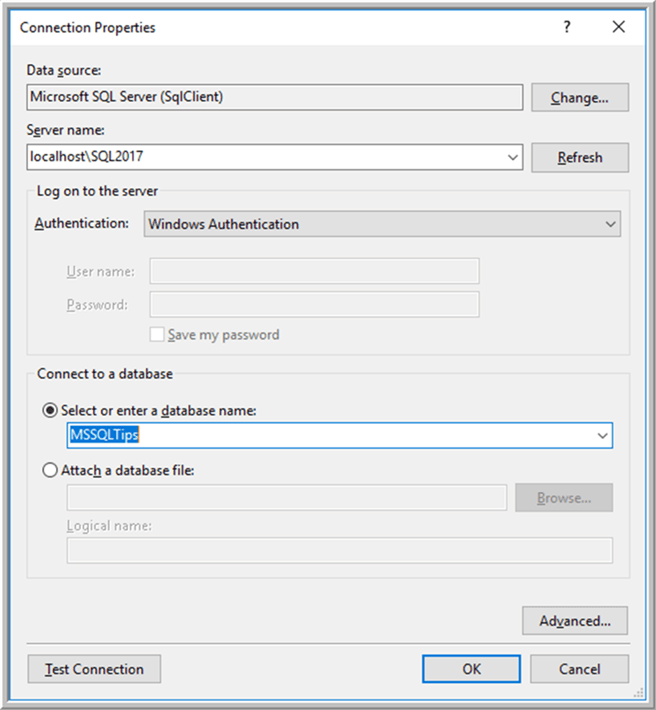The image size is (656, 710).
Task: Cancel the connection dialog
Action: [x=579, y=669]
